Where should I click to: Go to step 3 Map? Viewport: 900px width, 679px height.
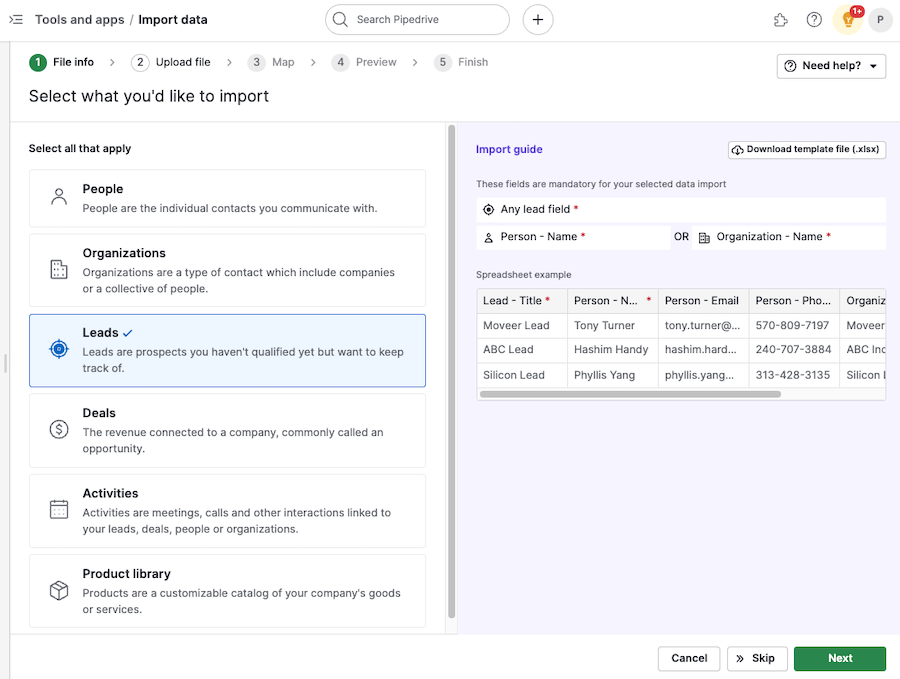point(271,62)
